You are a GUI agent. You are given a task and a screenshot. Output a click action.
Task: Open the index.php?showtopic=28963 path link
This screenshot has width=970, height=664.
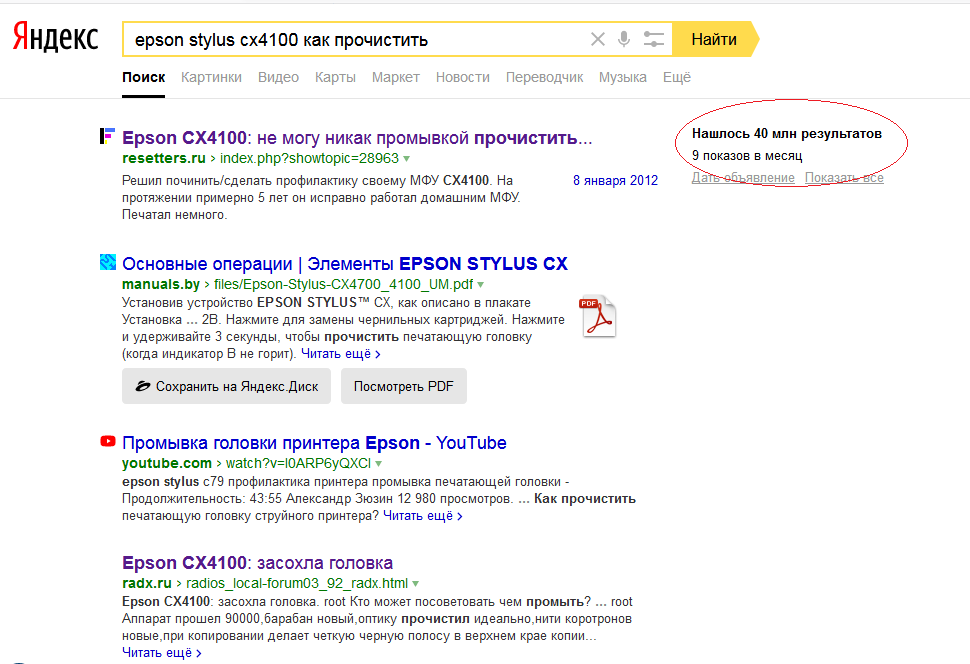309,158
